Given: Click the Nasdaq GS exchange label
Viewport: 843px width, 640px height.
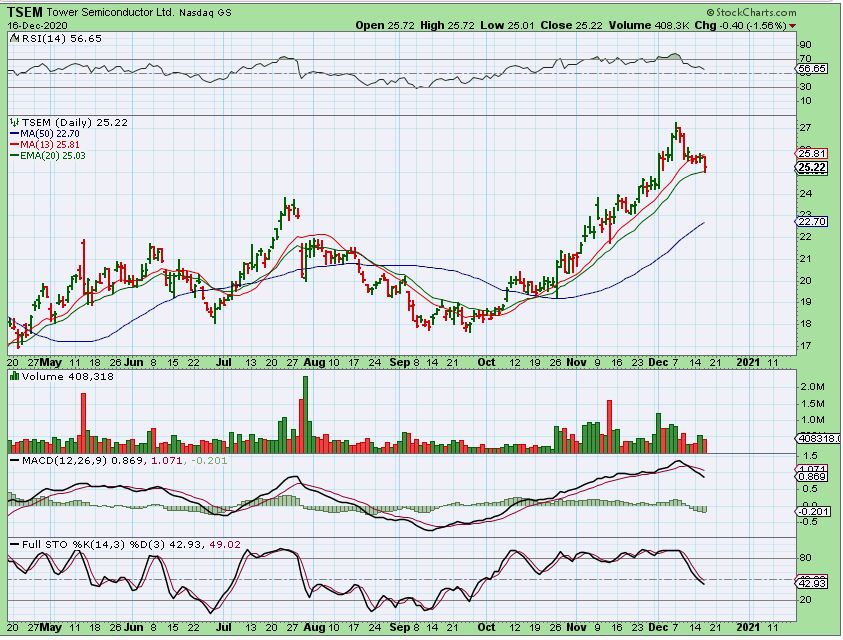Looking at the screenshot, I should (205, 13).
